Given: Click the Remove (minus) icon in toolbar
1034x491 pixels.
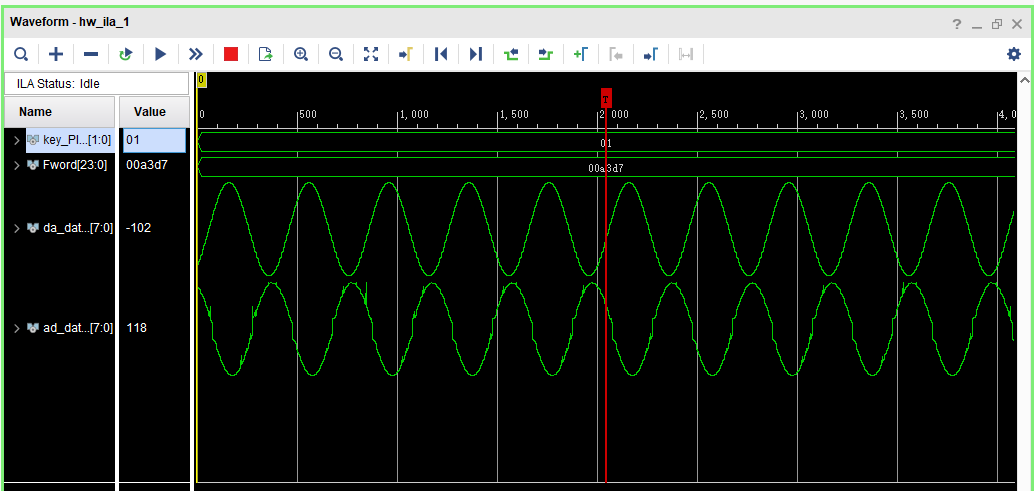Looking at the screenshot, I should pyautogui.click(x=91, y=54).
